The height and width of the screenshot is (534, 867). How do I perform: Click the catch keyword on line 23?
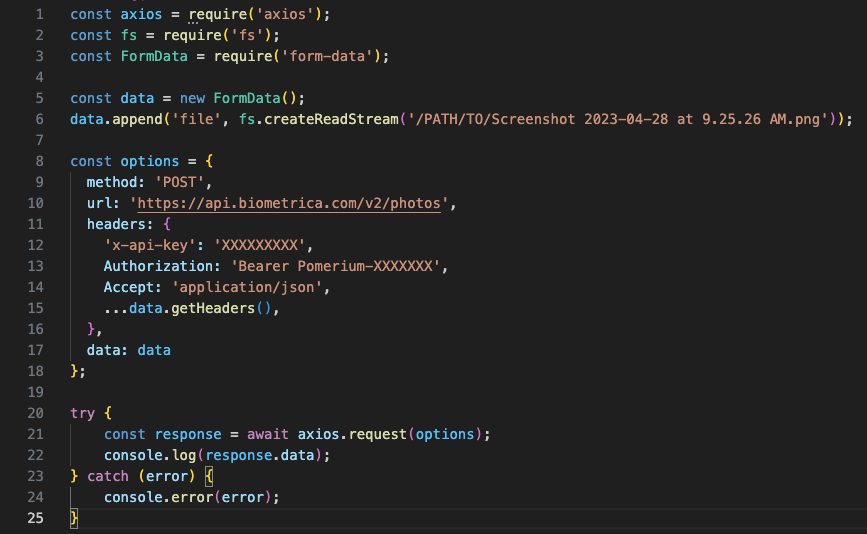coord(108,477)
